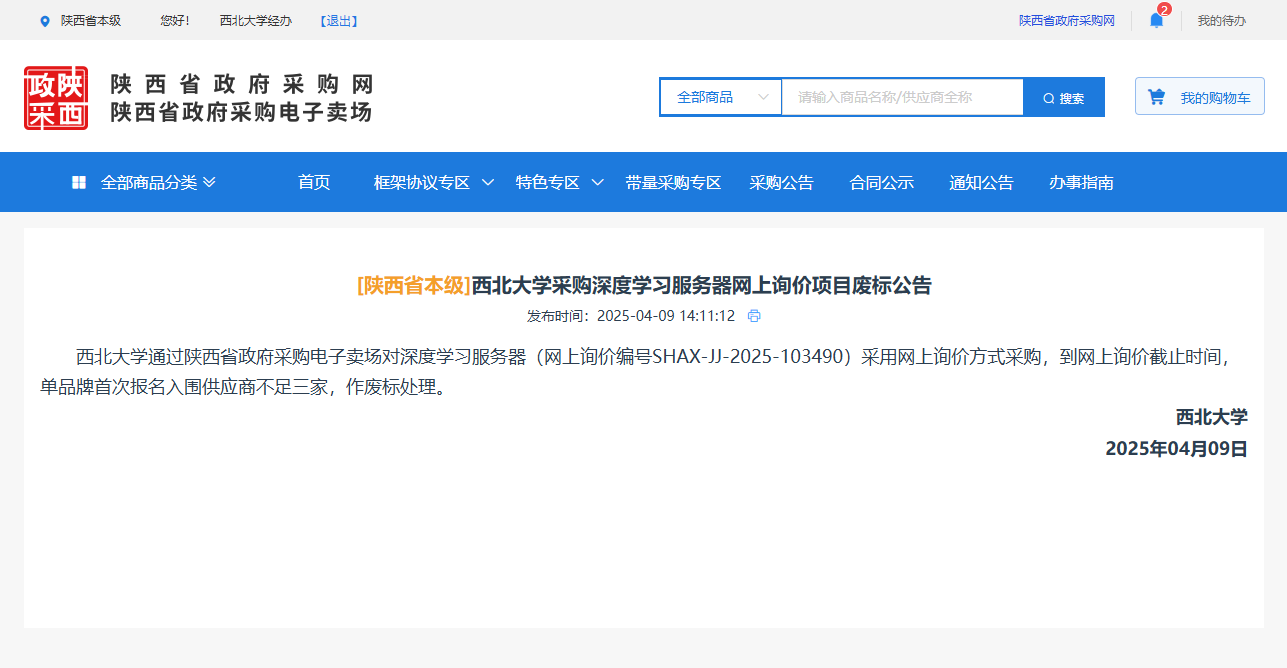Click the location pin icon beside 陕西省本级
1287x668 pixels.
44,21
